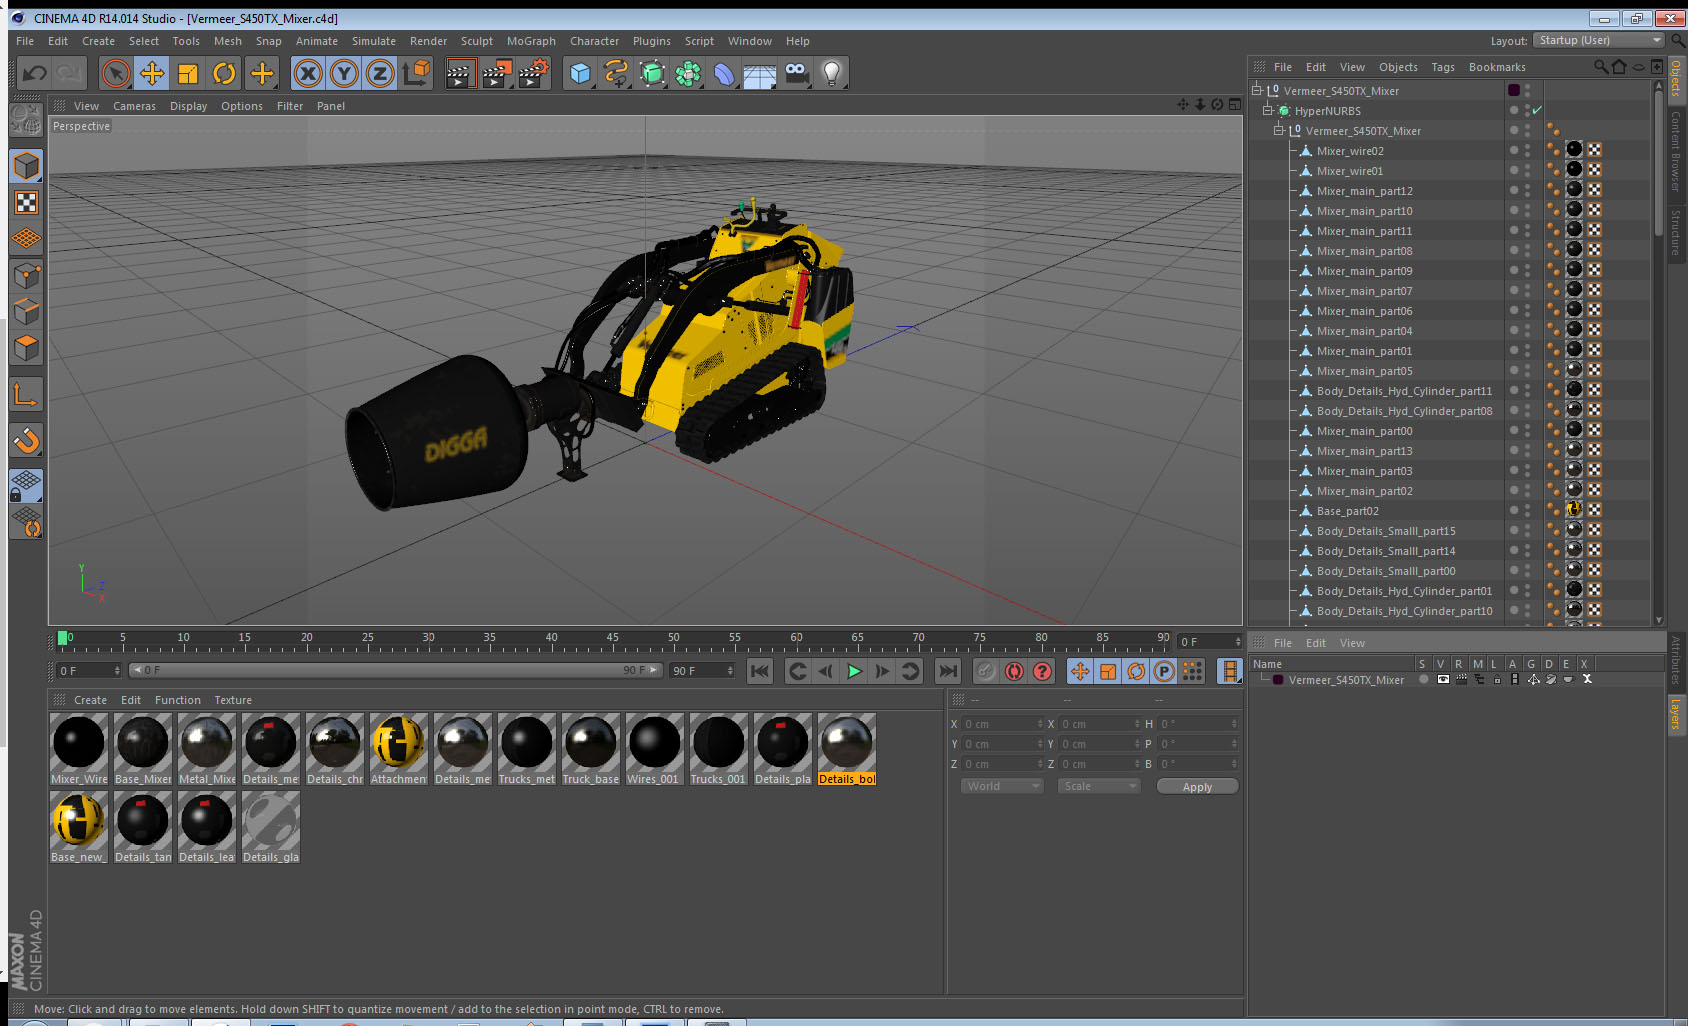This screenshot has height=1026, width=1688.
Task: Open the Character menu
Action: tap(595, 41)
